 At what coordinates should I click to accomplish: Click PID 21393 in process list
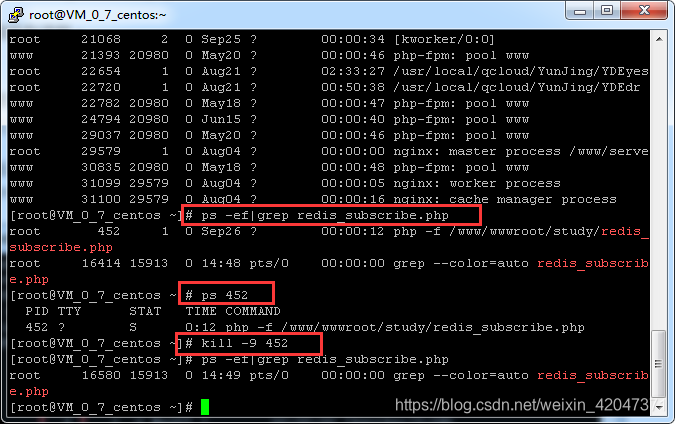coord(101,55)
